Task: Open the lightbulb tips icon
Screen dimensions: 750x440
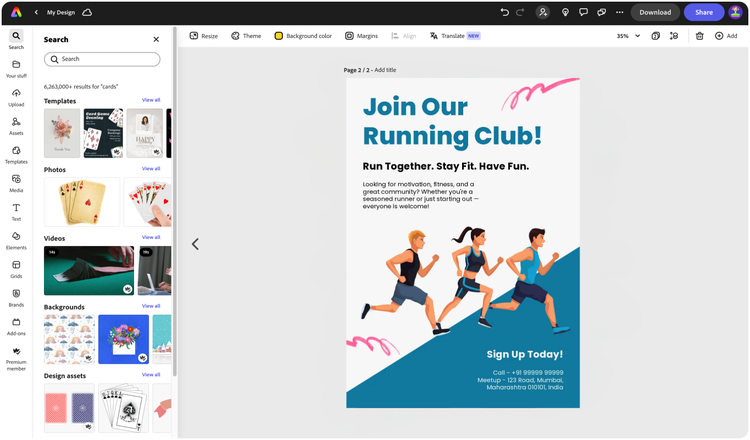Action: [x=565, y=12]
